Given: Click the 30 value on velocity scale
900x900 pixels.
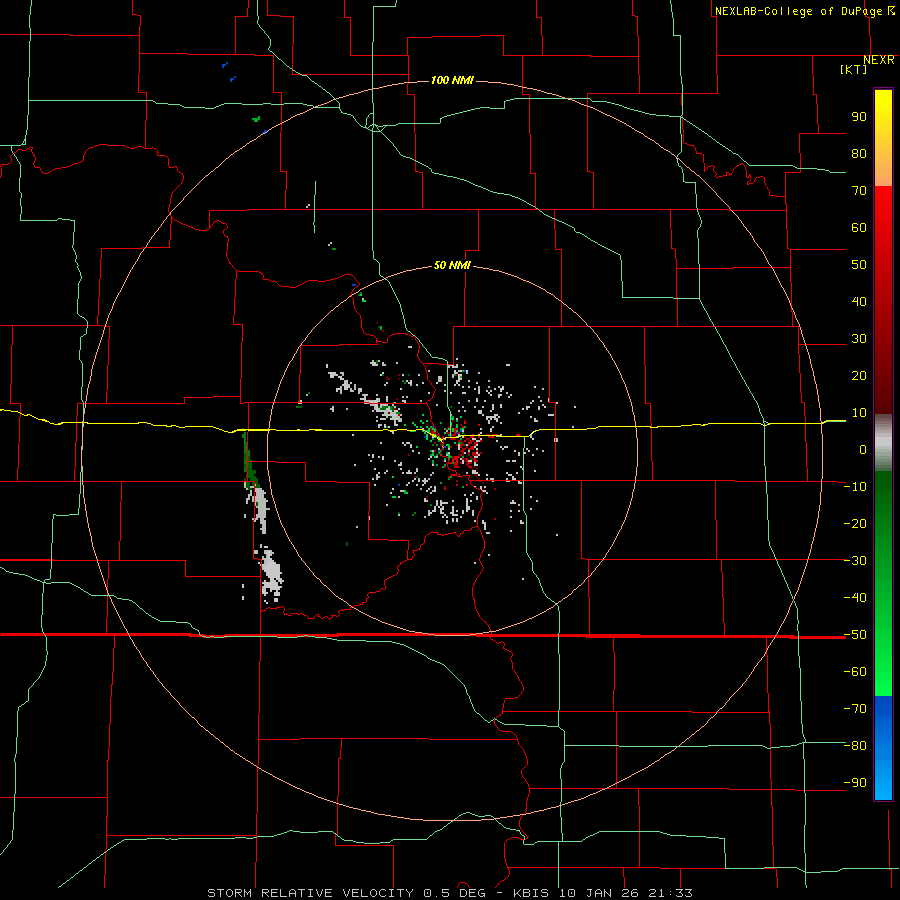Looking at the screenshot, I should tap(859, 339).
